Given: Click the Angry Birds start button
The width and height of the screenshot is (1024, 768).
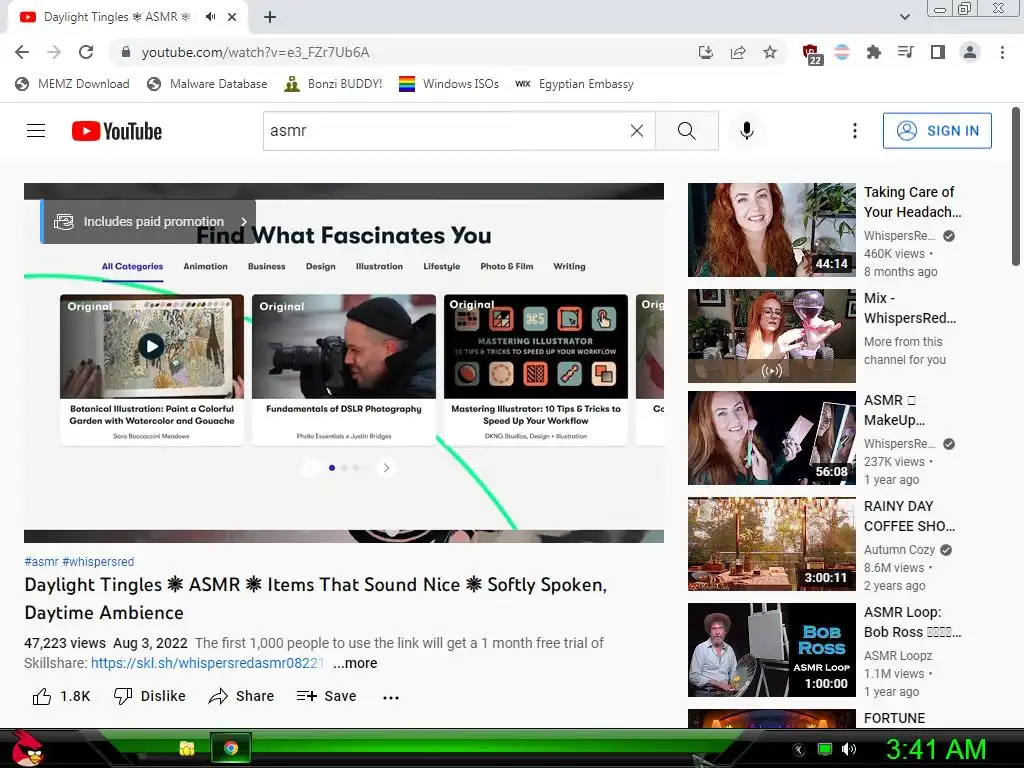Looking at the screenshot, I should [x=26, y=748].
